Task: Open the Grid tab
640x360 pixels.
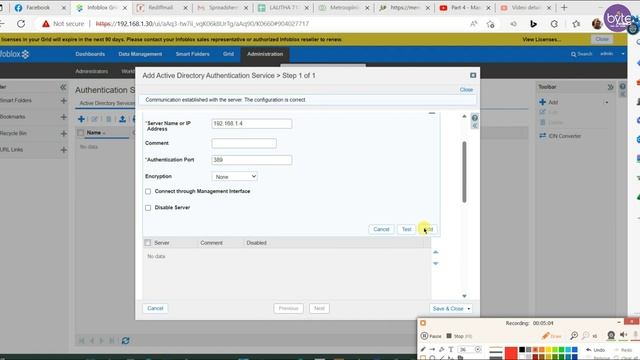Action: tap(228, 54)
